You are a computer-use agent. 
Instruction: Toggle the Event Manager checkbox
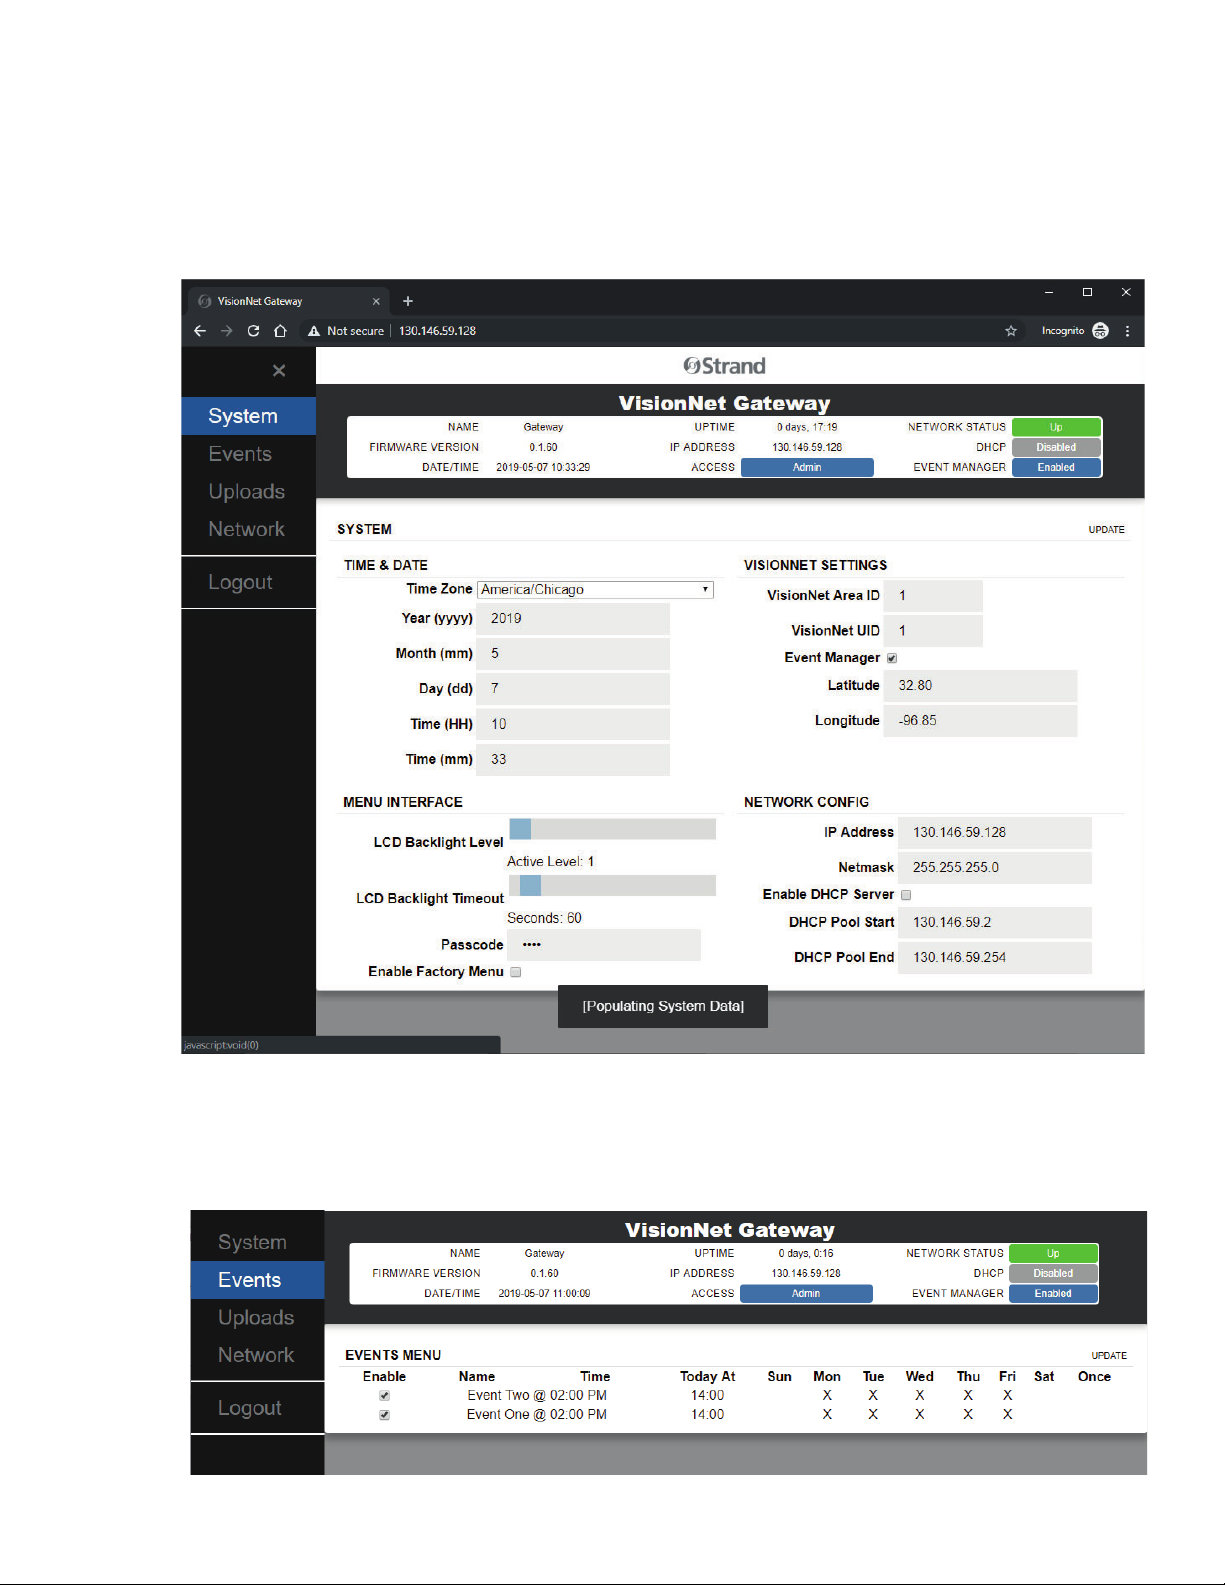coord(892,658)
